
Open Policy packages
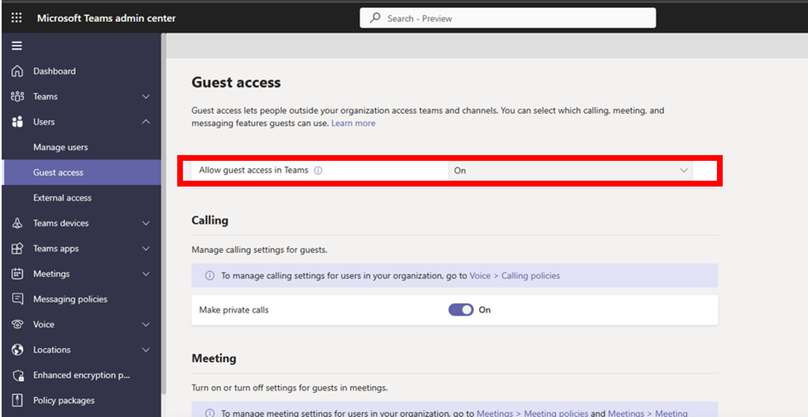coord(64,401)
